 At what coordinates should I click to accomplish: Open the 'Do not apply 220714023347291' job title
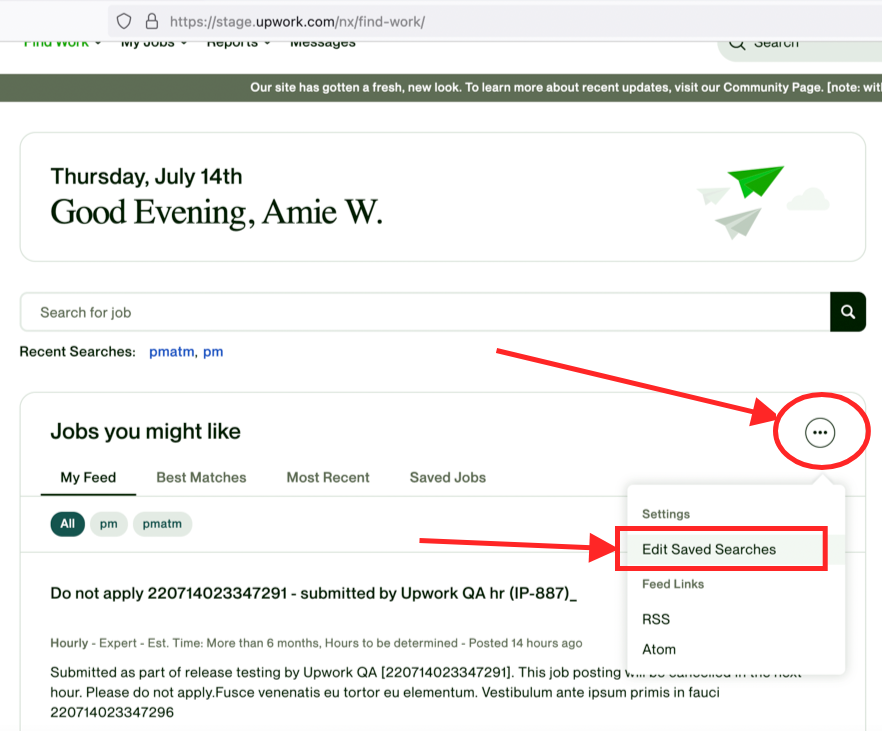click(x=314, y=593)
